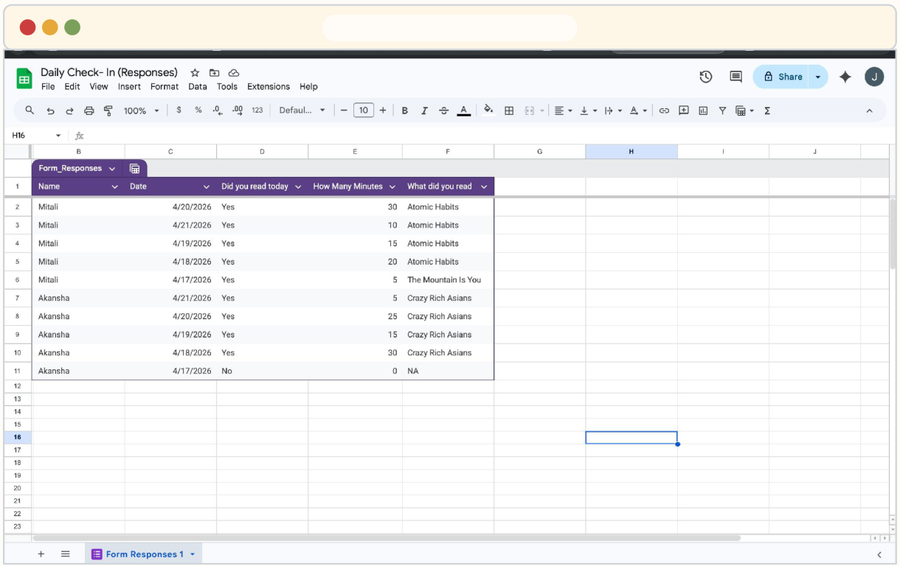Select column H header
Viewport: 900px width, 566px height.
click(631, 152)
